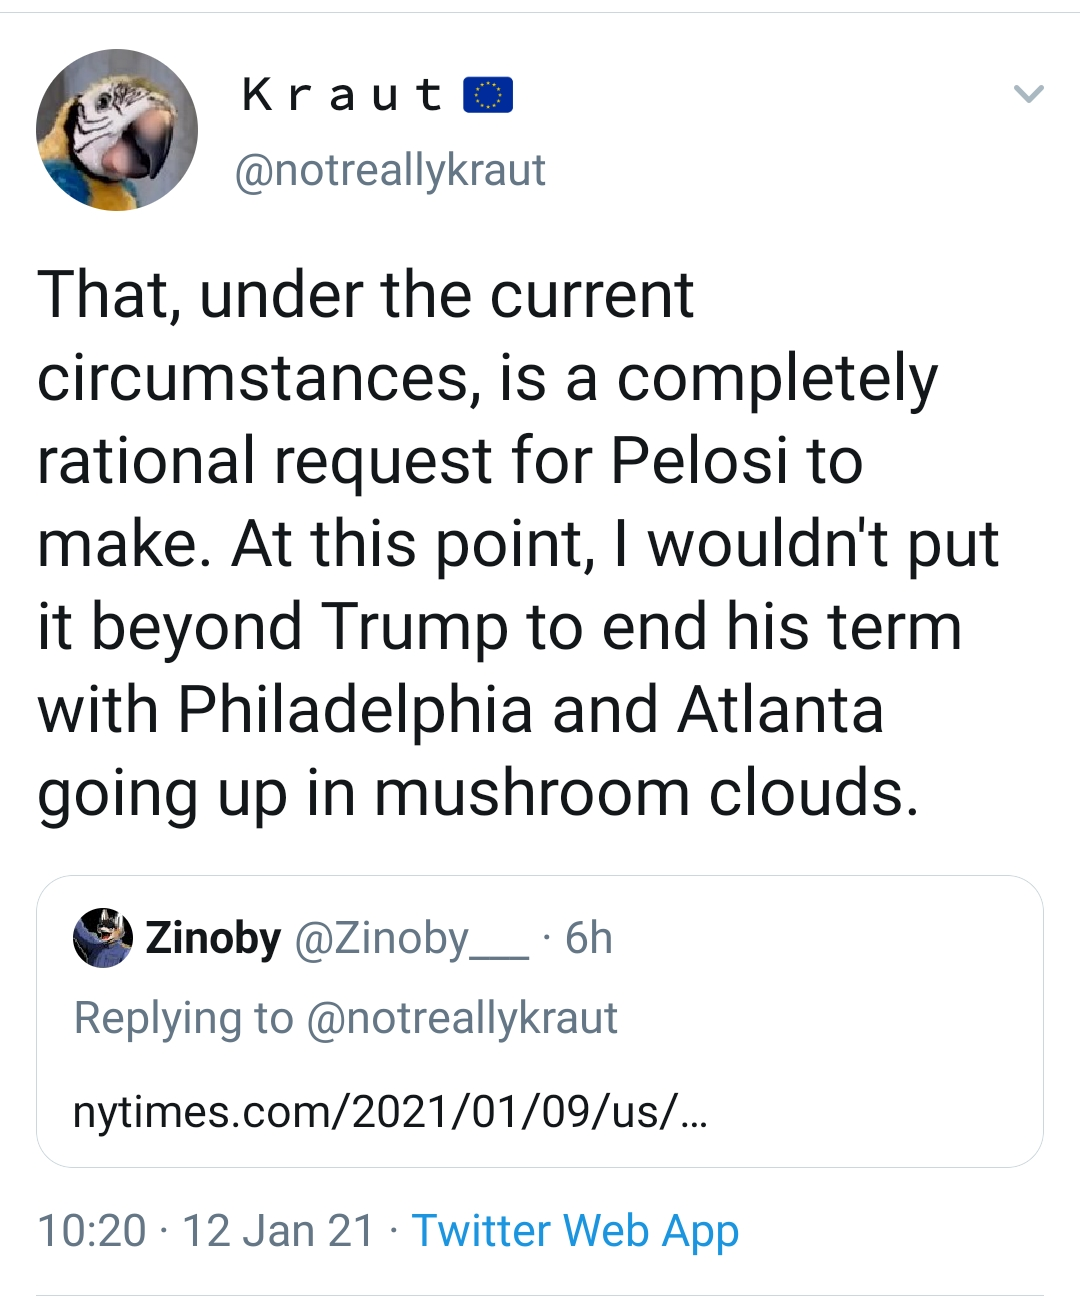Click the word 'Philadelphia' in the tweet
Screen dimensions: 1080x1309
pyautogui.click(x=355, y=710)
